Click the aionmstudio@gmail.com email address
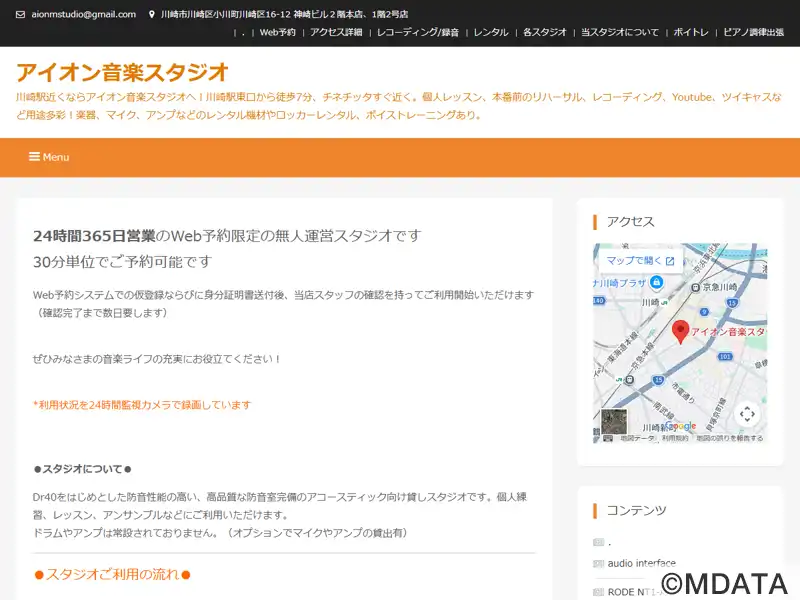This screenshot has width=800, height=600. click(83, 15)
